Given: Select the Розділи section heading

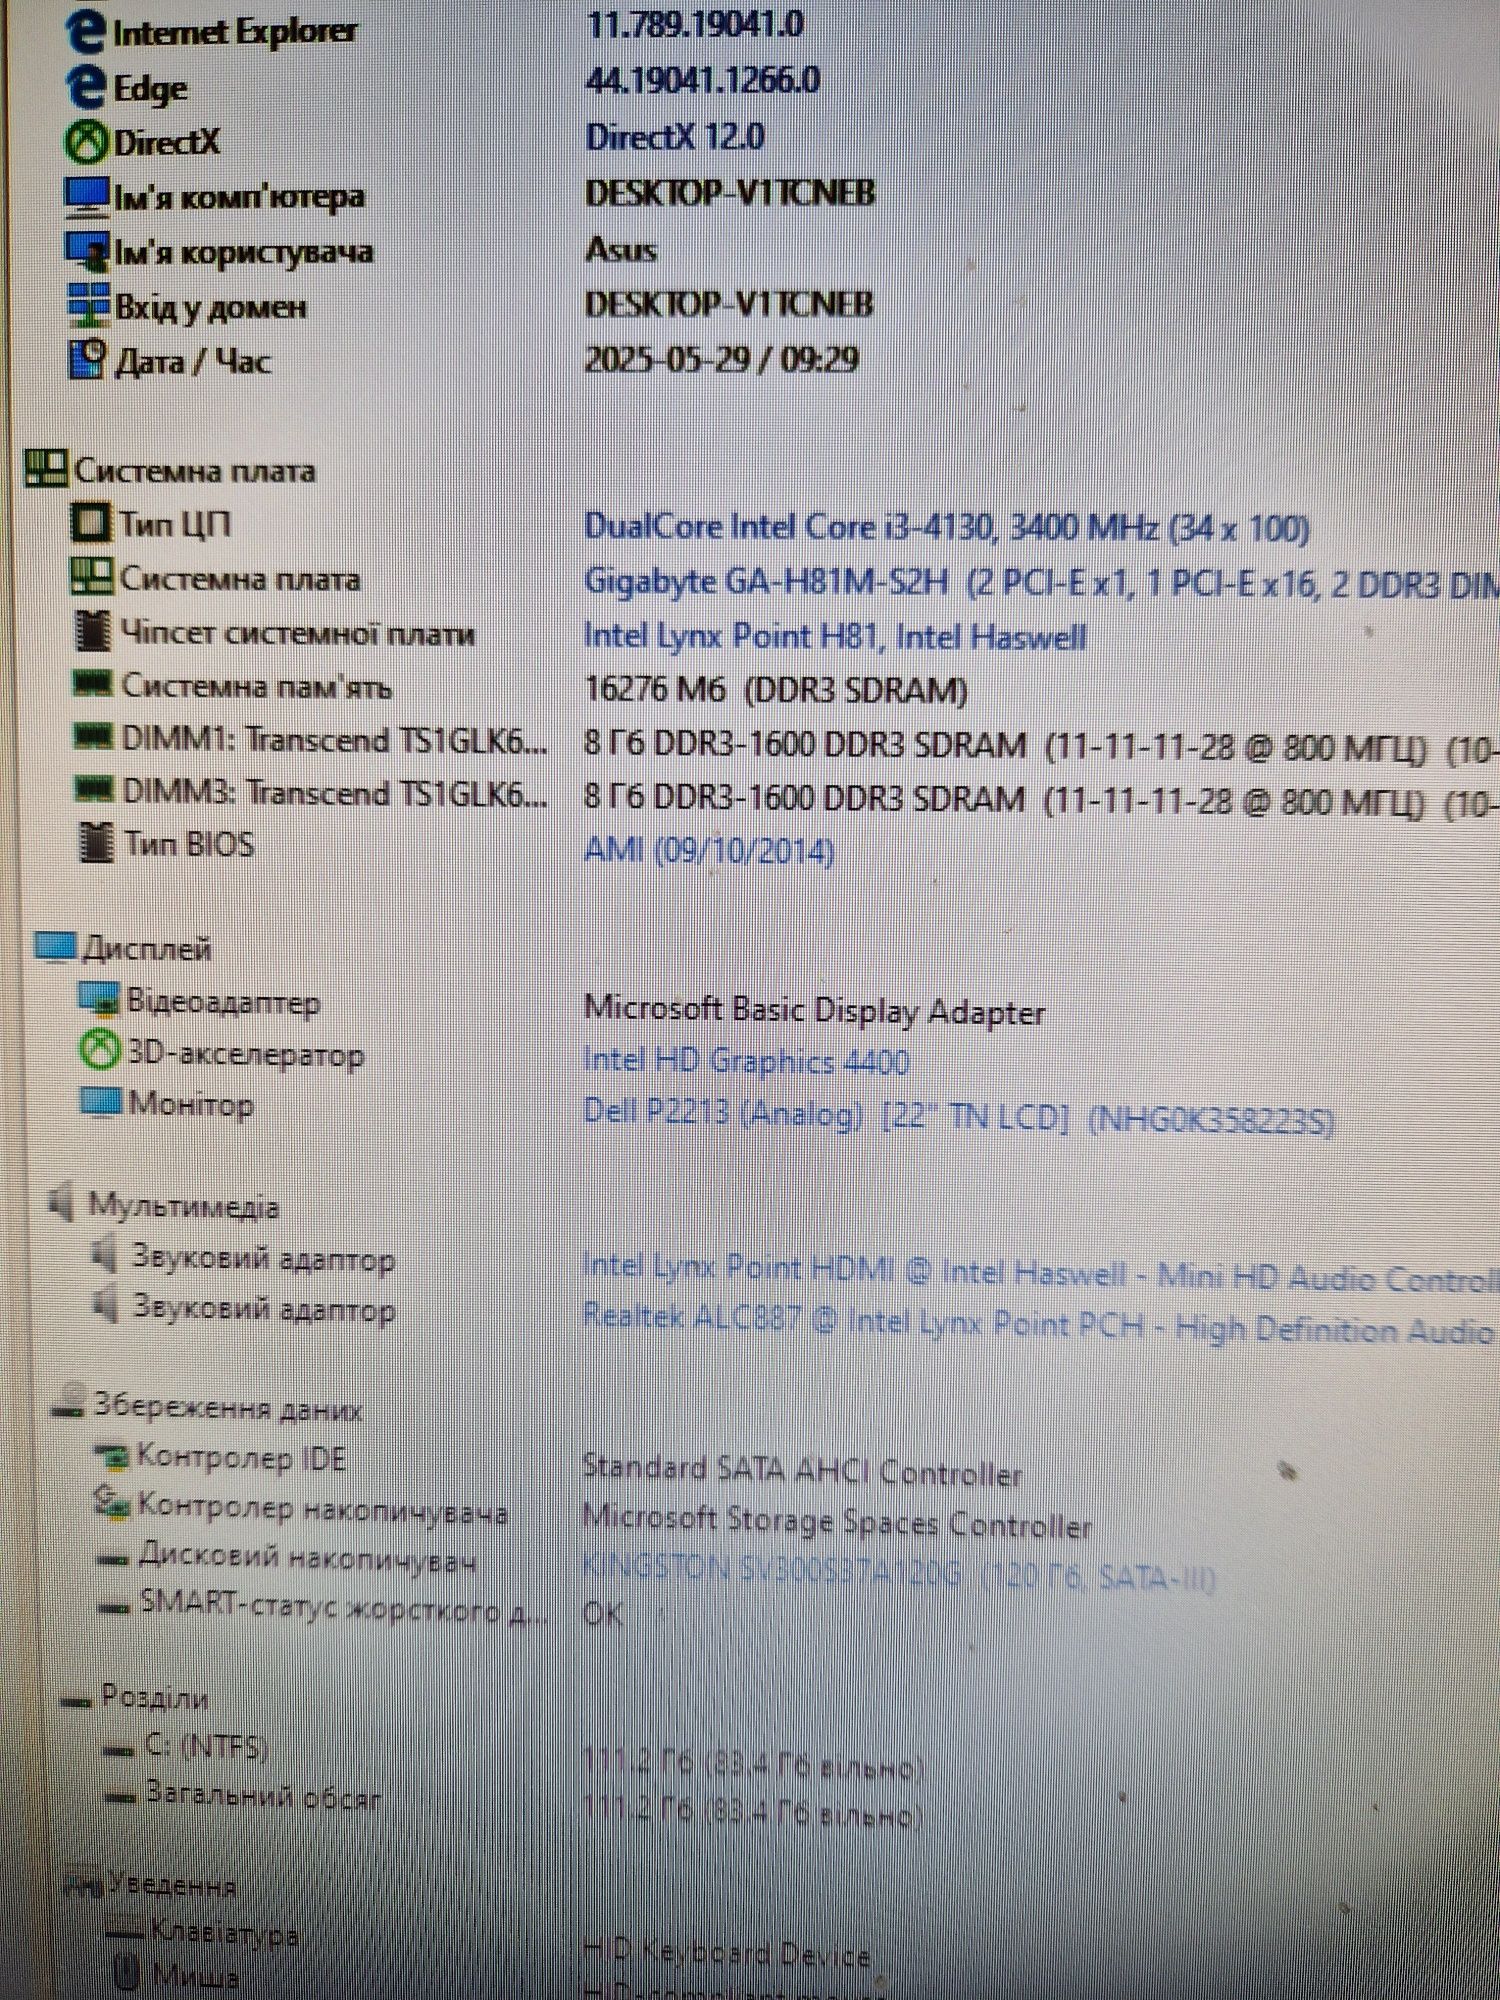Looking at the screenshot, I should (x=154, y=1696).
